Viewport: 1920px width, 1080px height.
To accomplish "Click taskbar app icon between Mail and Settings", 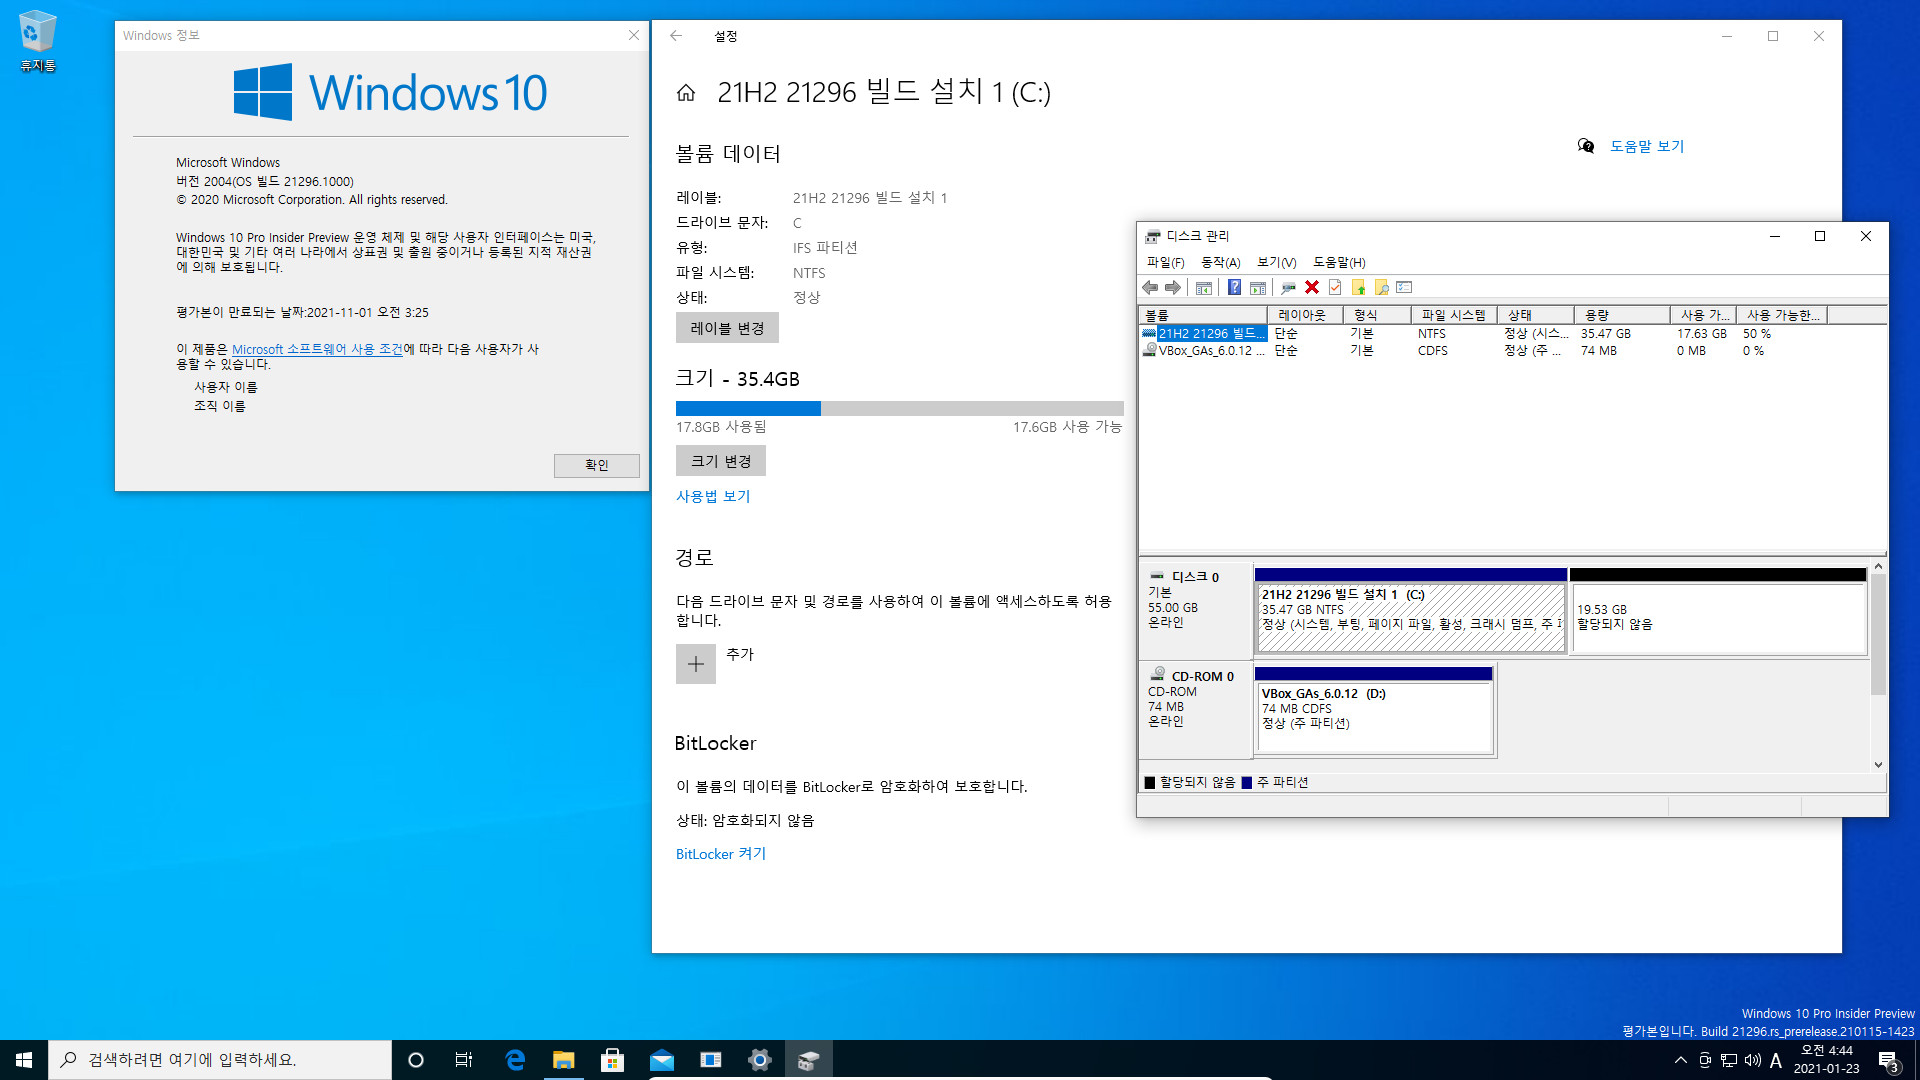I will pos(711,1060).
